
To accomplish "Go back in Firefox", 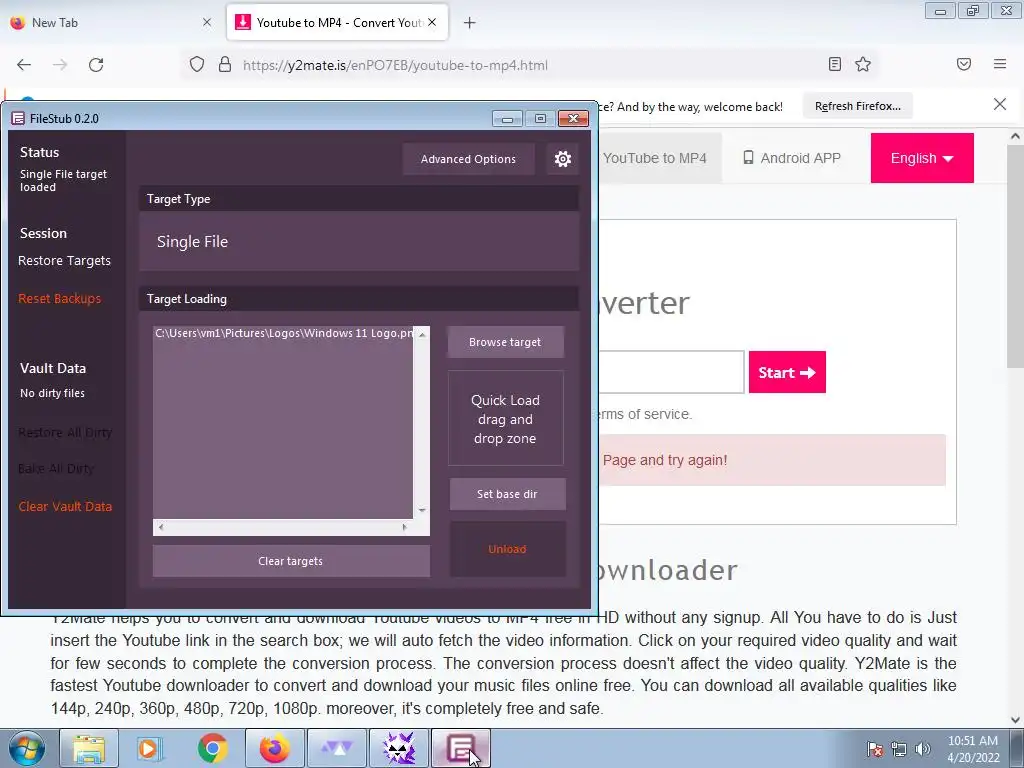I will 24,65.
